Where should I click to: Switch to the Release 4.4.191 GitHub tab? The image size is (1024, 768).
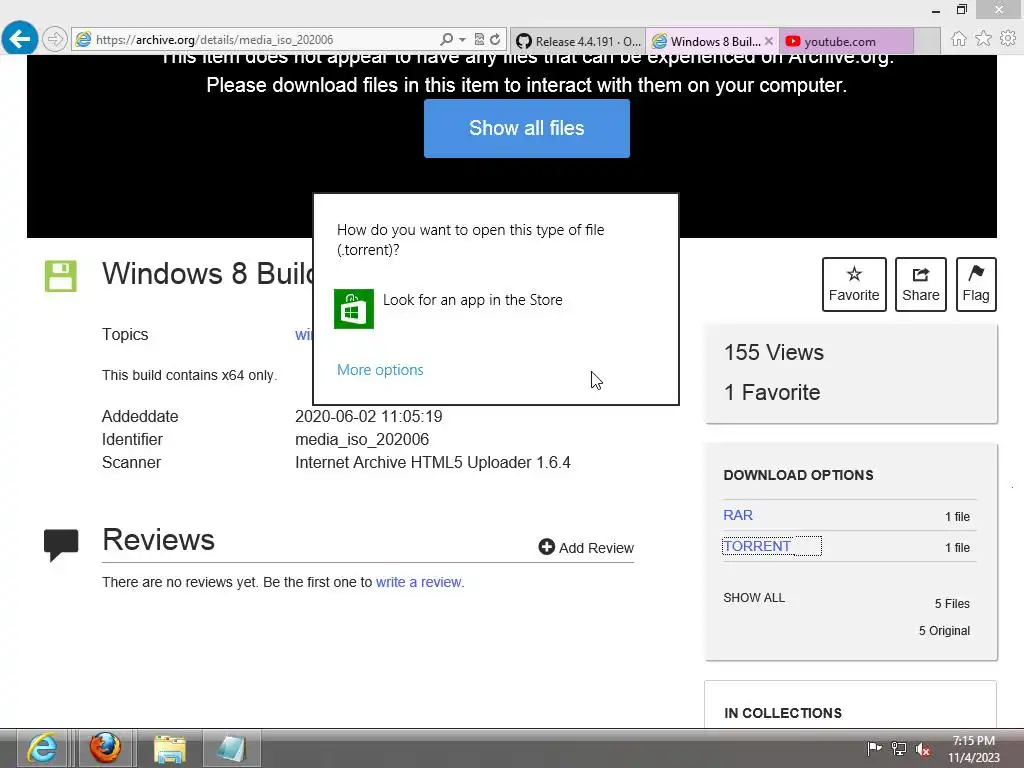(x=578, y=41)
